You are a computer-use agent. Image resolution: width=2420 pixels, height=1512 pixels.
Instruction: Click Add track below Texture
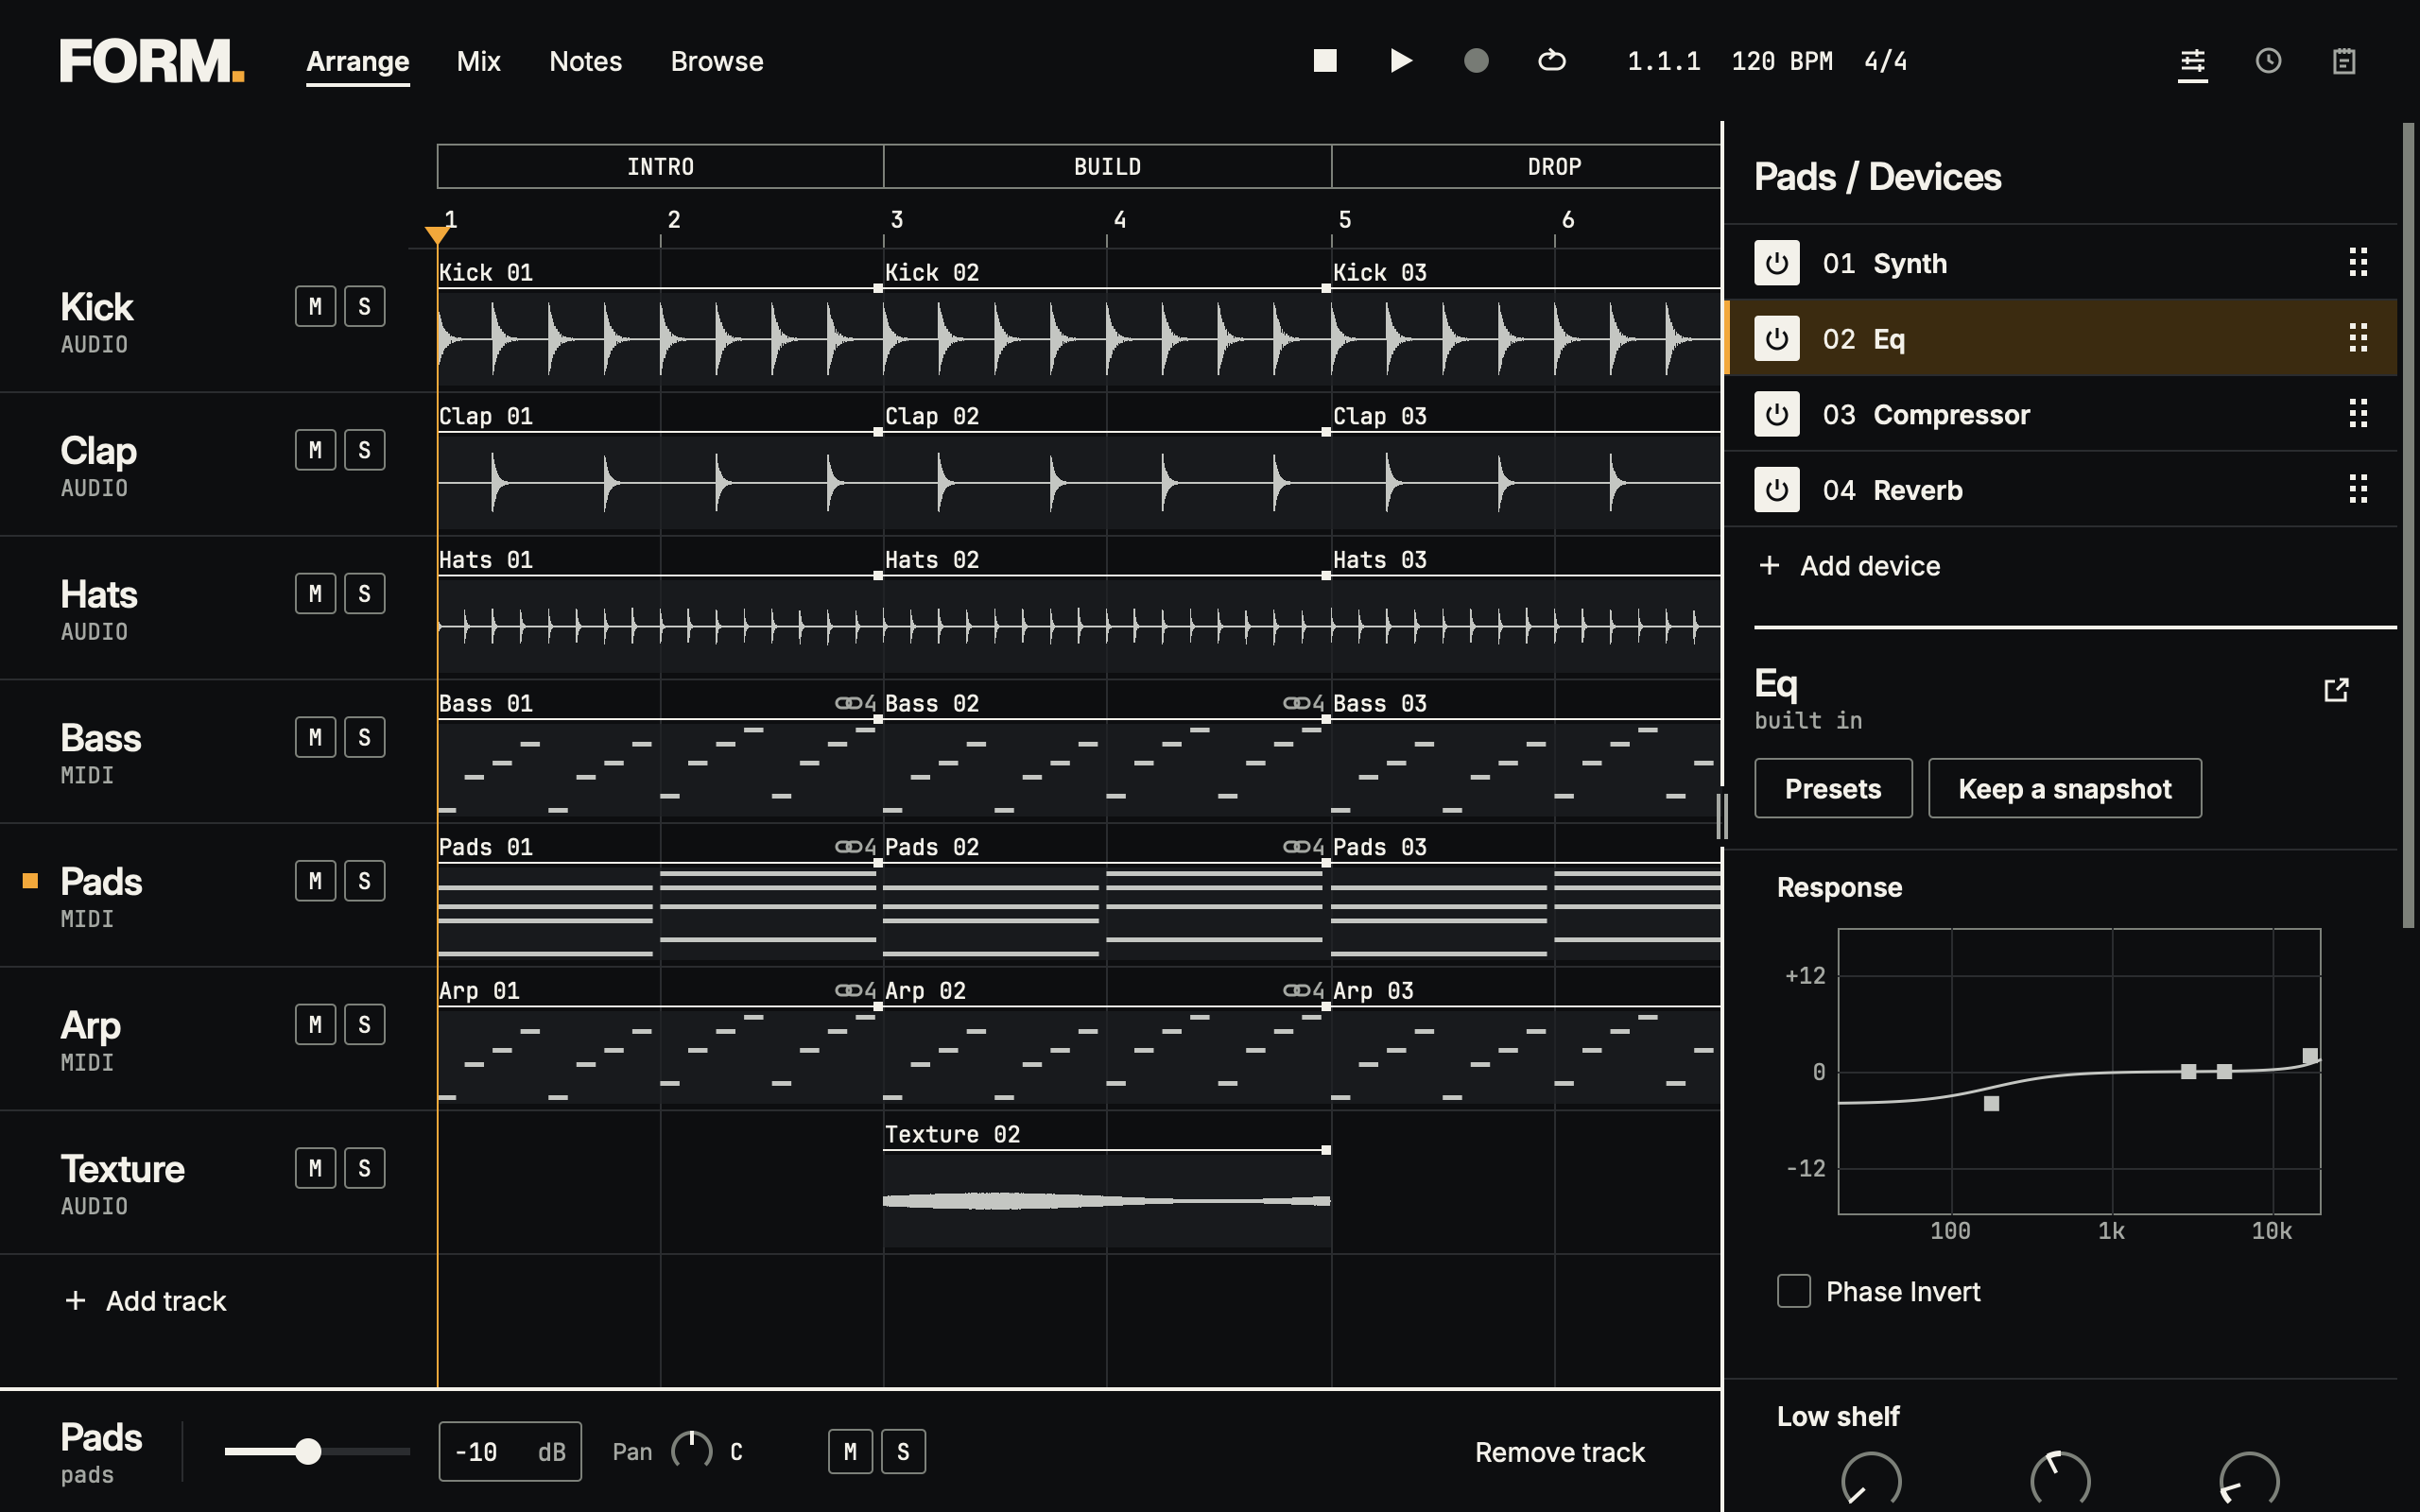pyautogui.click(x=146, y=1301)
